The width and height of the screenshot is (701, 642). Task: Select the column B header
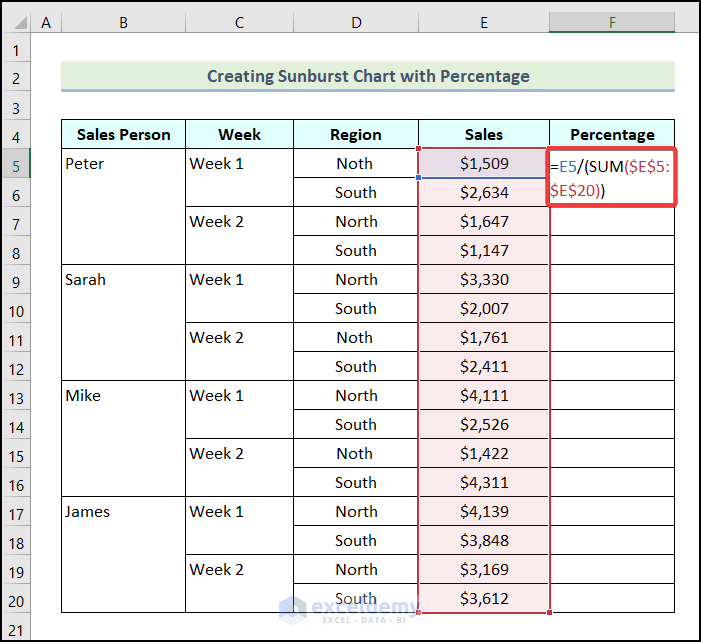click(x=123, y=21)
